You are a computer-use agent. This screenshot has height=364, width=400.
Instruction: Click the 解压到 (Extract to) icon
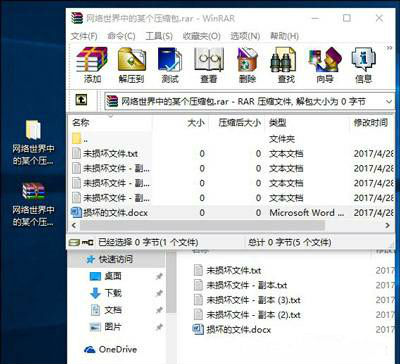(x=131, y=65)
